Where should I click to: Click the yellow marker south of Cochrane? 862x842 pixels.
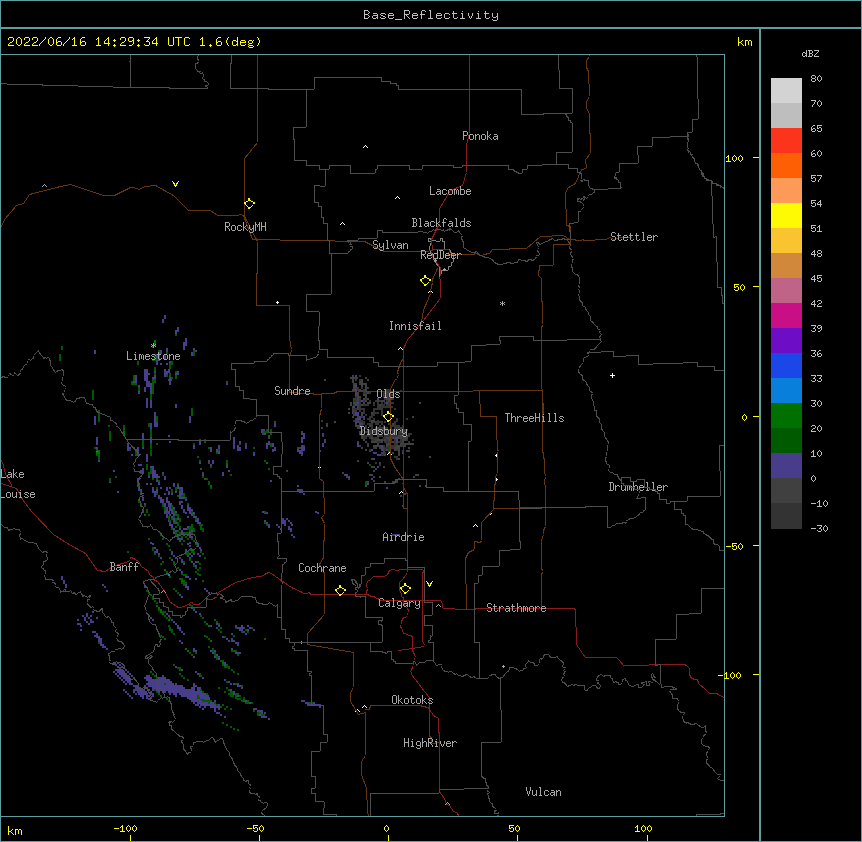tap(340, 590)
